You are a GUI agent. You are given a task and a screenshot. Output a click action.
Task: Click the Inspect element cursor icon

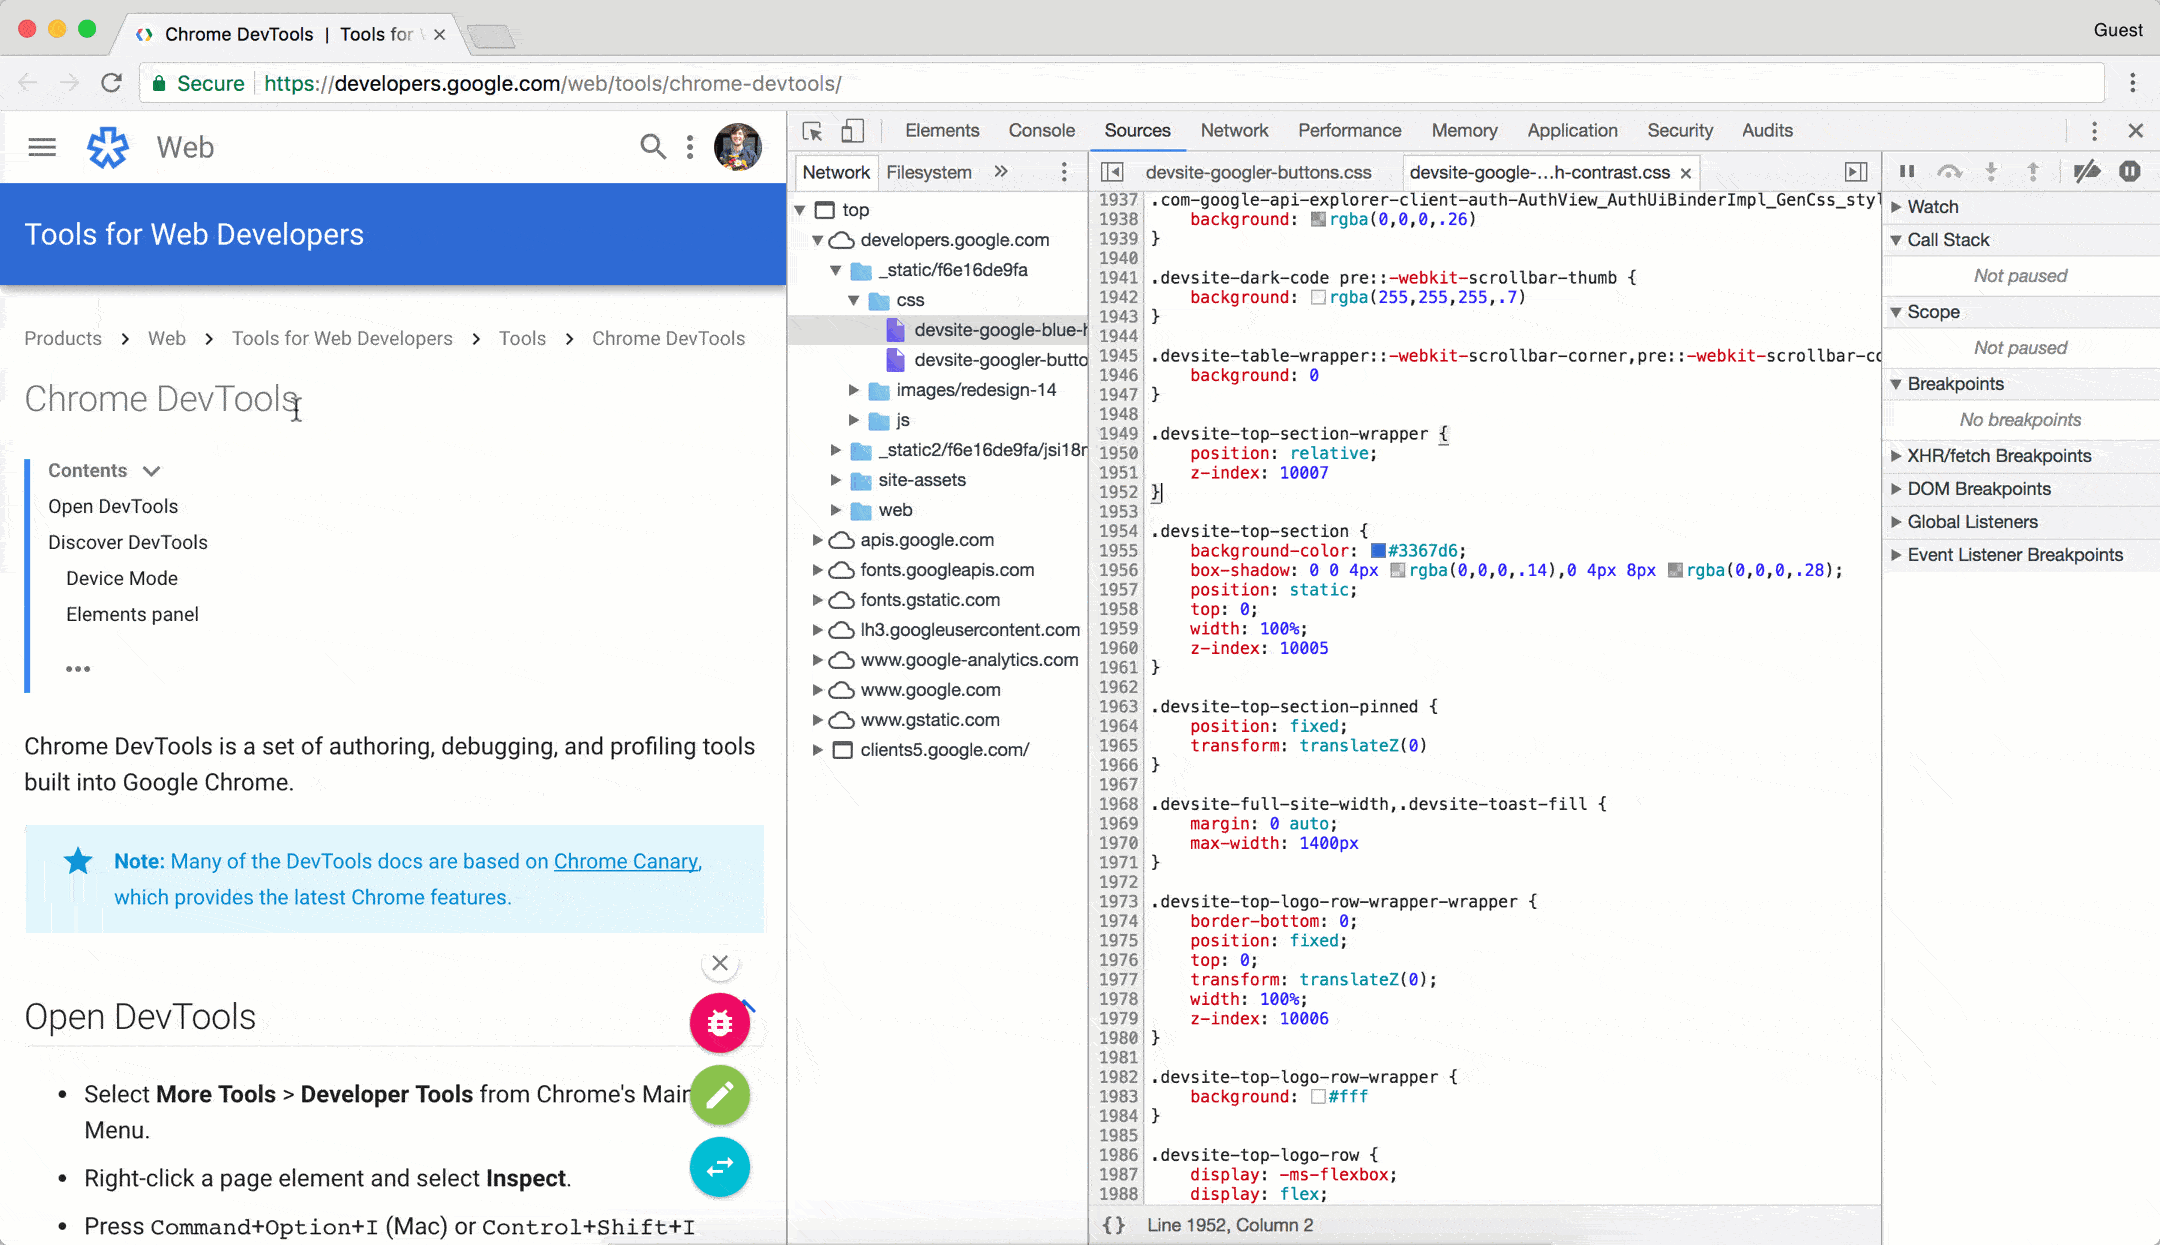point(813,131)
